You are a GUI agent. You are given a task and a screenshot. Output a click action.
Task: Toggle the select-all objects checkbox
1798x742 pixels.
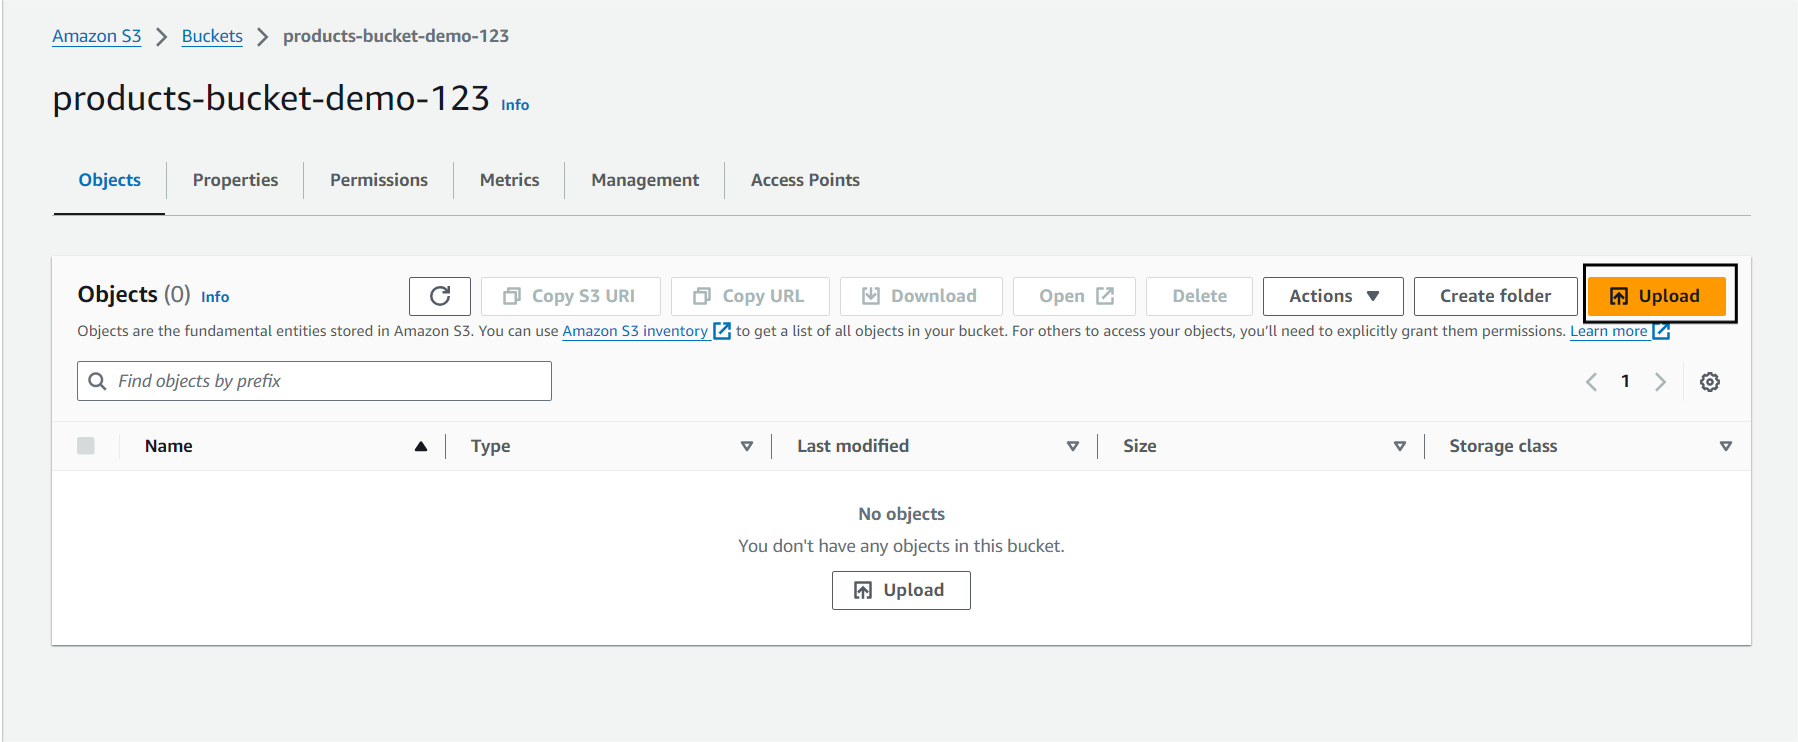pyautogui.click(x=86, y=446)
